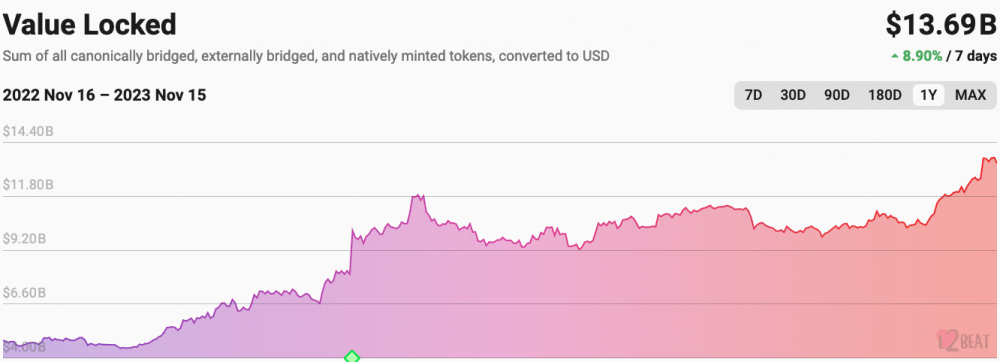Screen dimensions: 1000x362
Task: Click the $14.40B axis label
Action: click(28, 131)
